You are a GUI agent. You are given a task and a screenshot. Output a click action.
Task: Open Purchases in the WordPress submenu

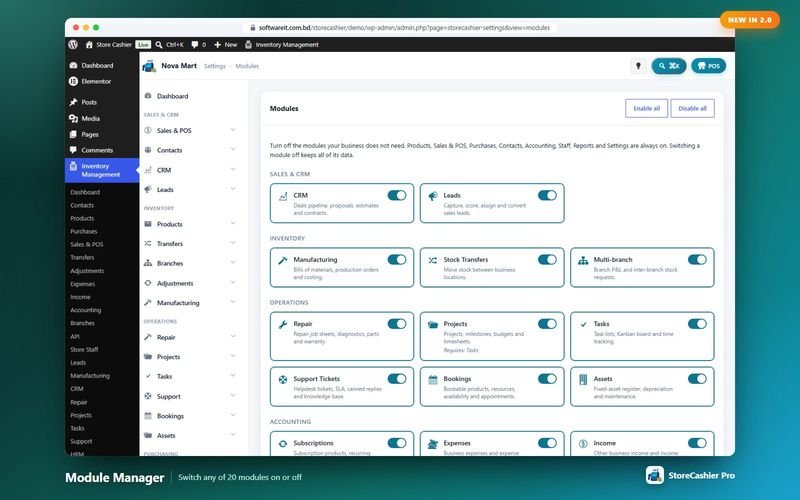point(84,231)
